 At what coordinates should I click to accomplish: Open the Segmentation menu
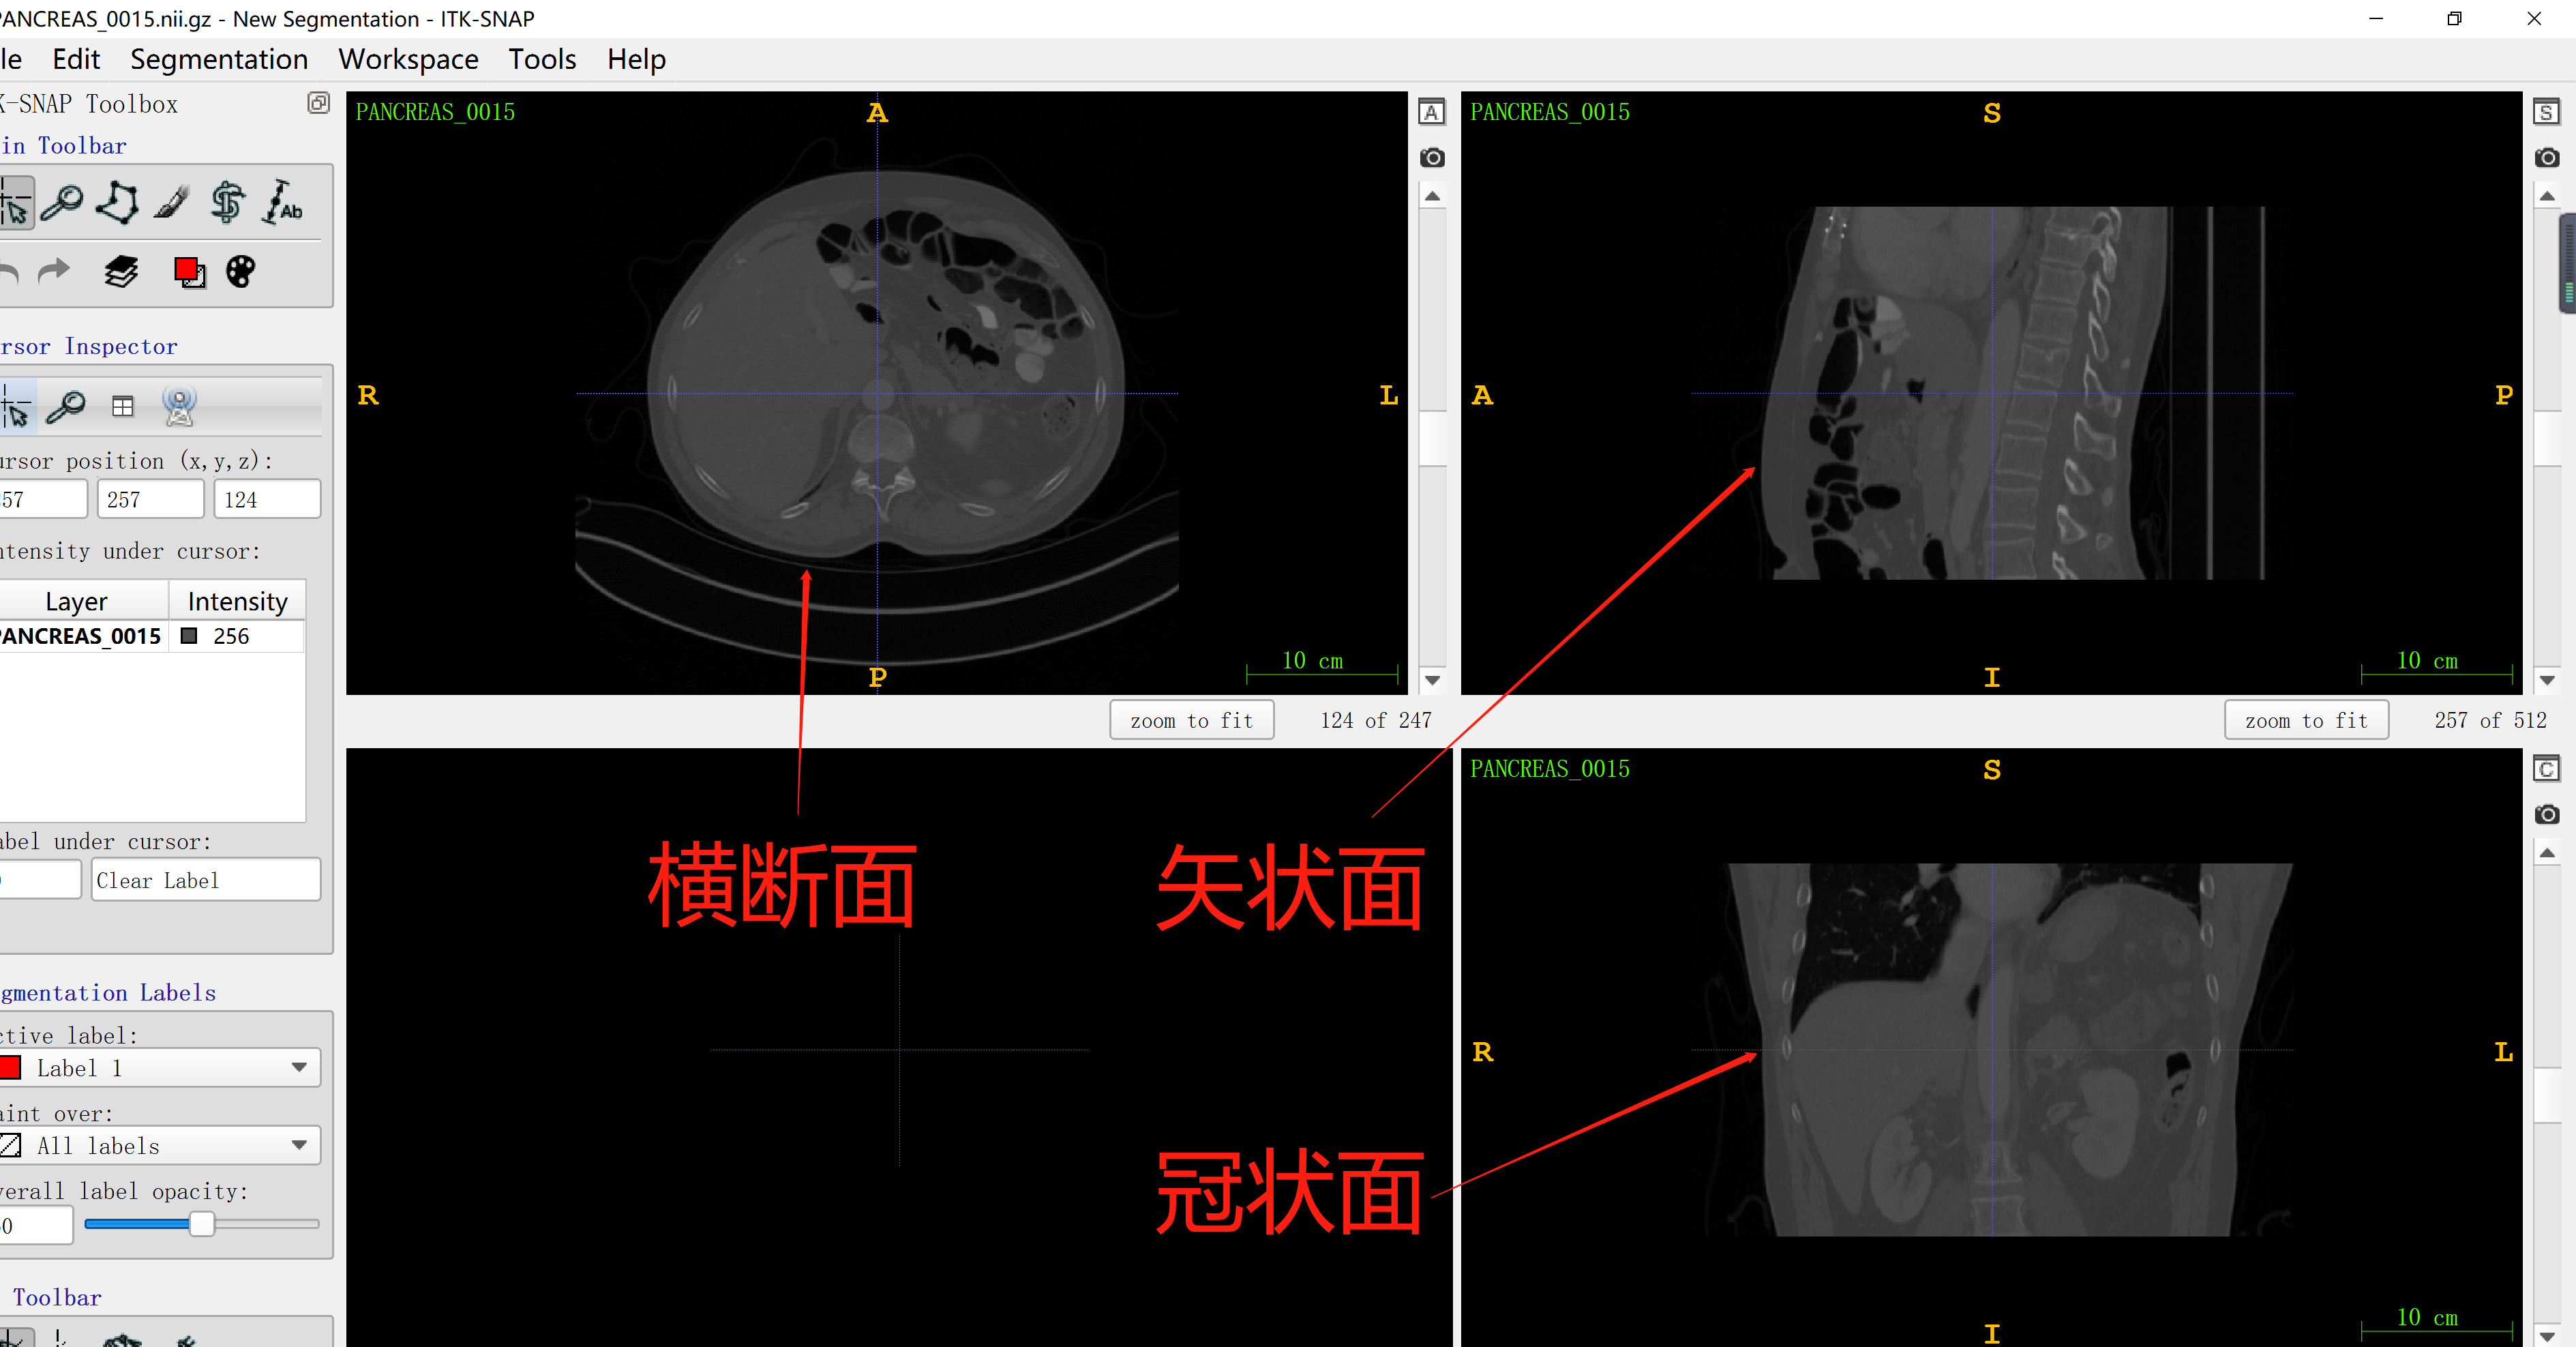[219, 59]
